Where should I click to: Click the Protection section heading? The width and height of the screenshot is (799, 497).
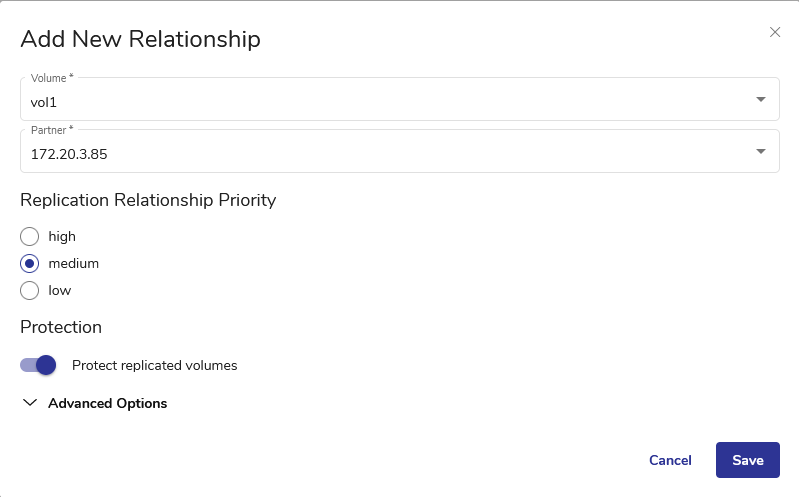coord(61,327)
